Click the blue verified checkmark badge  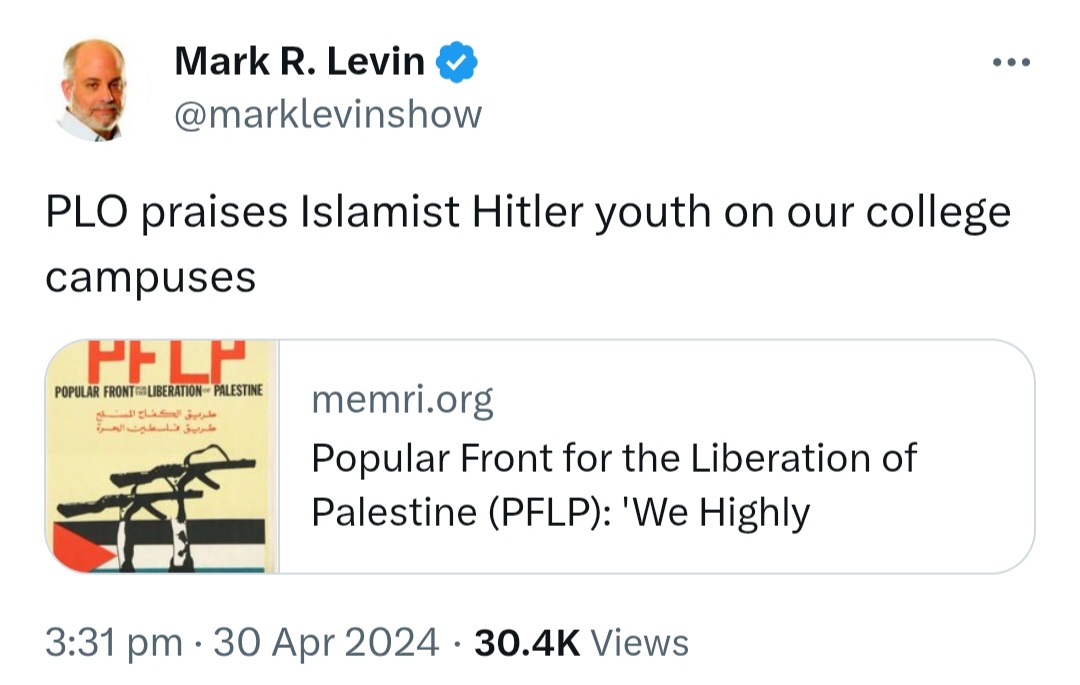click(x=457, y=62)
